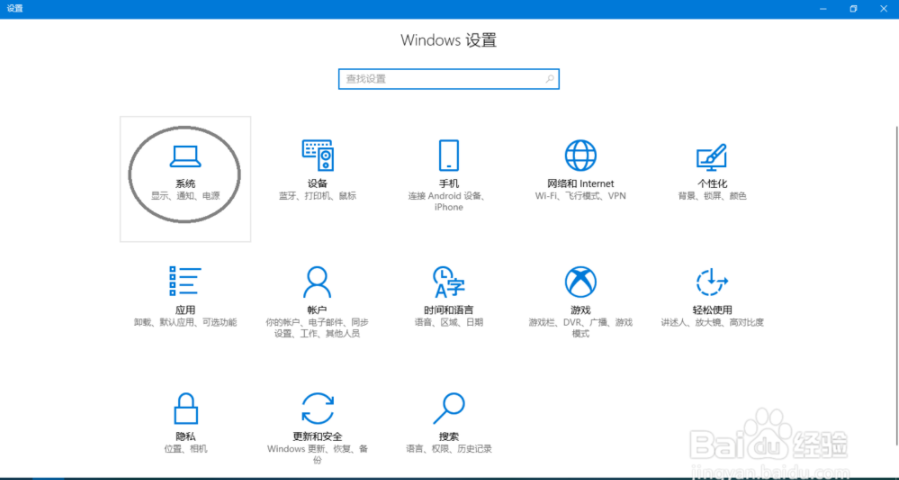The image size is (899, 480).
Task: Click the 手机 label
Action: tap(448, 184)
